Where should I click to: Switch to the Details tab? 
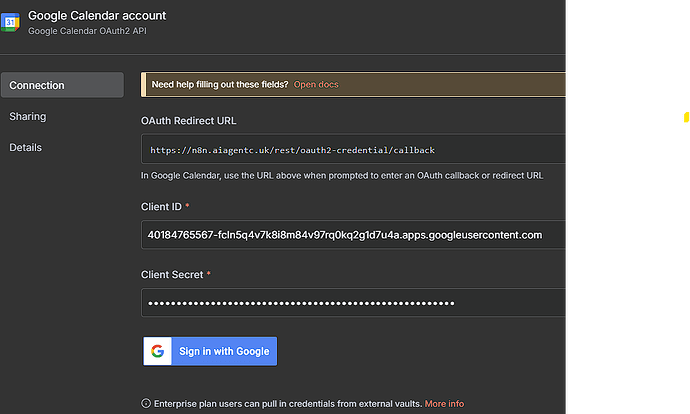[26, 147]
